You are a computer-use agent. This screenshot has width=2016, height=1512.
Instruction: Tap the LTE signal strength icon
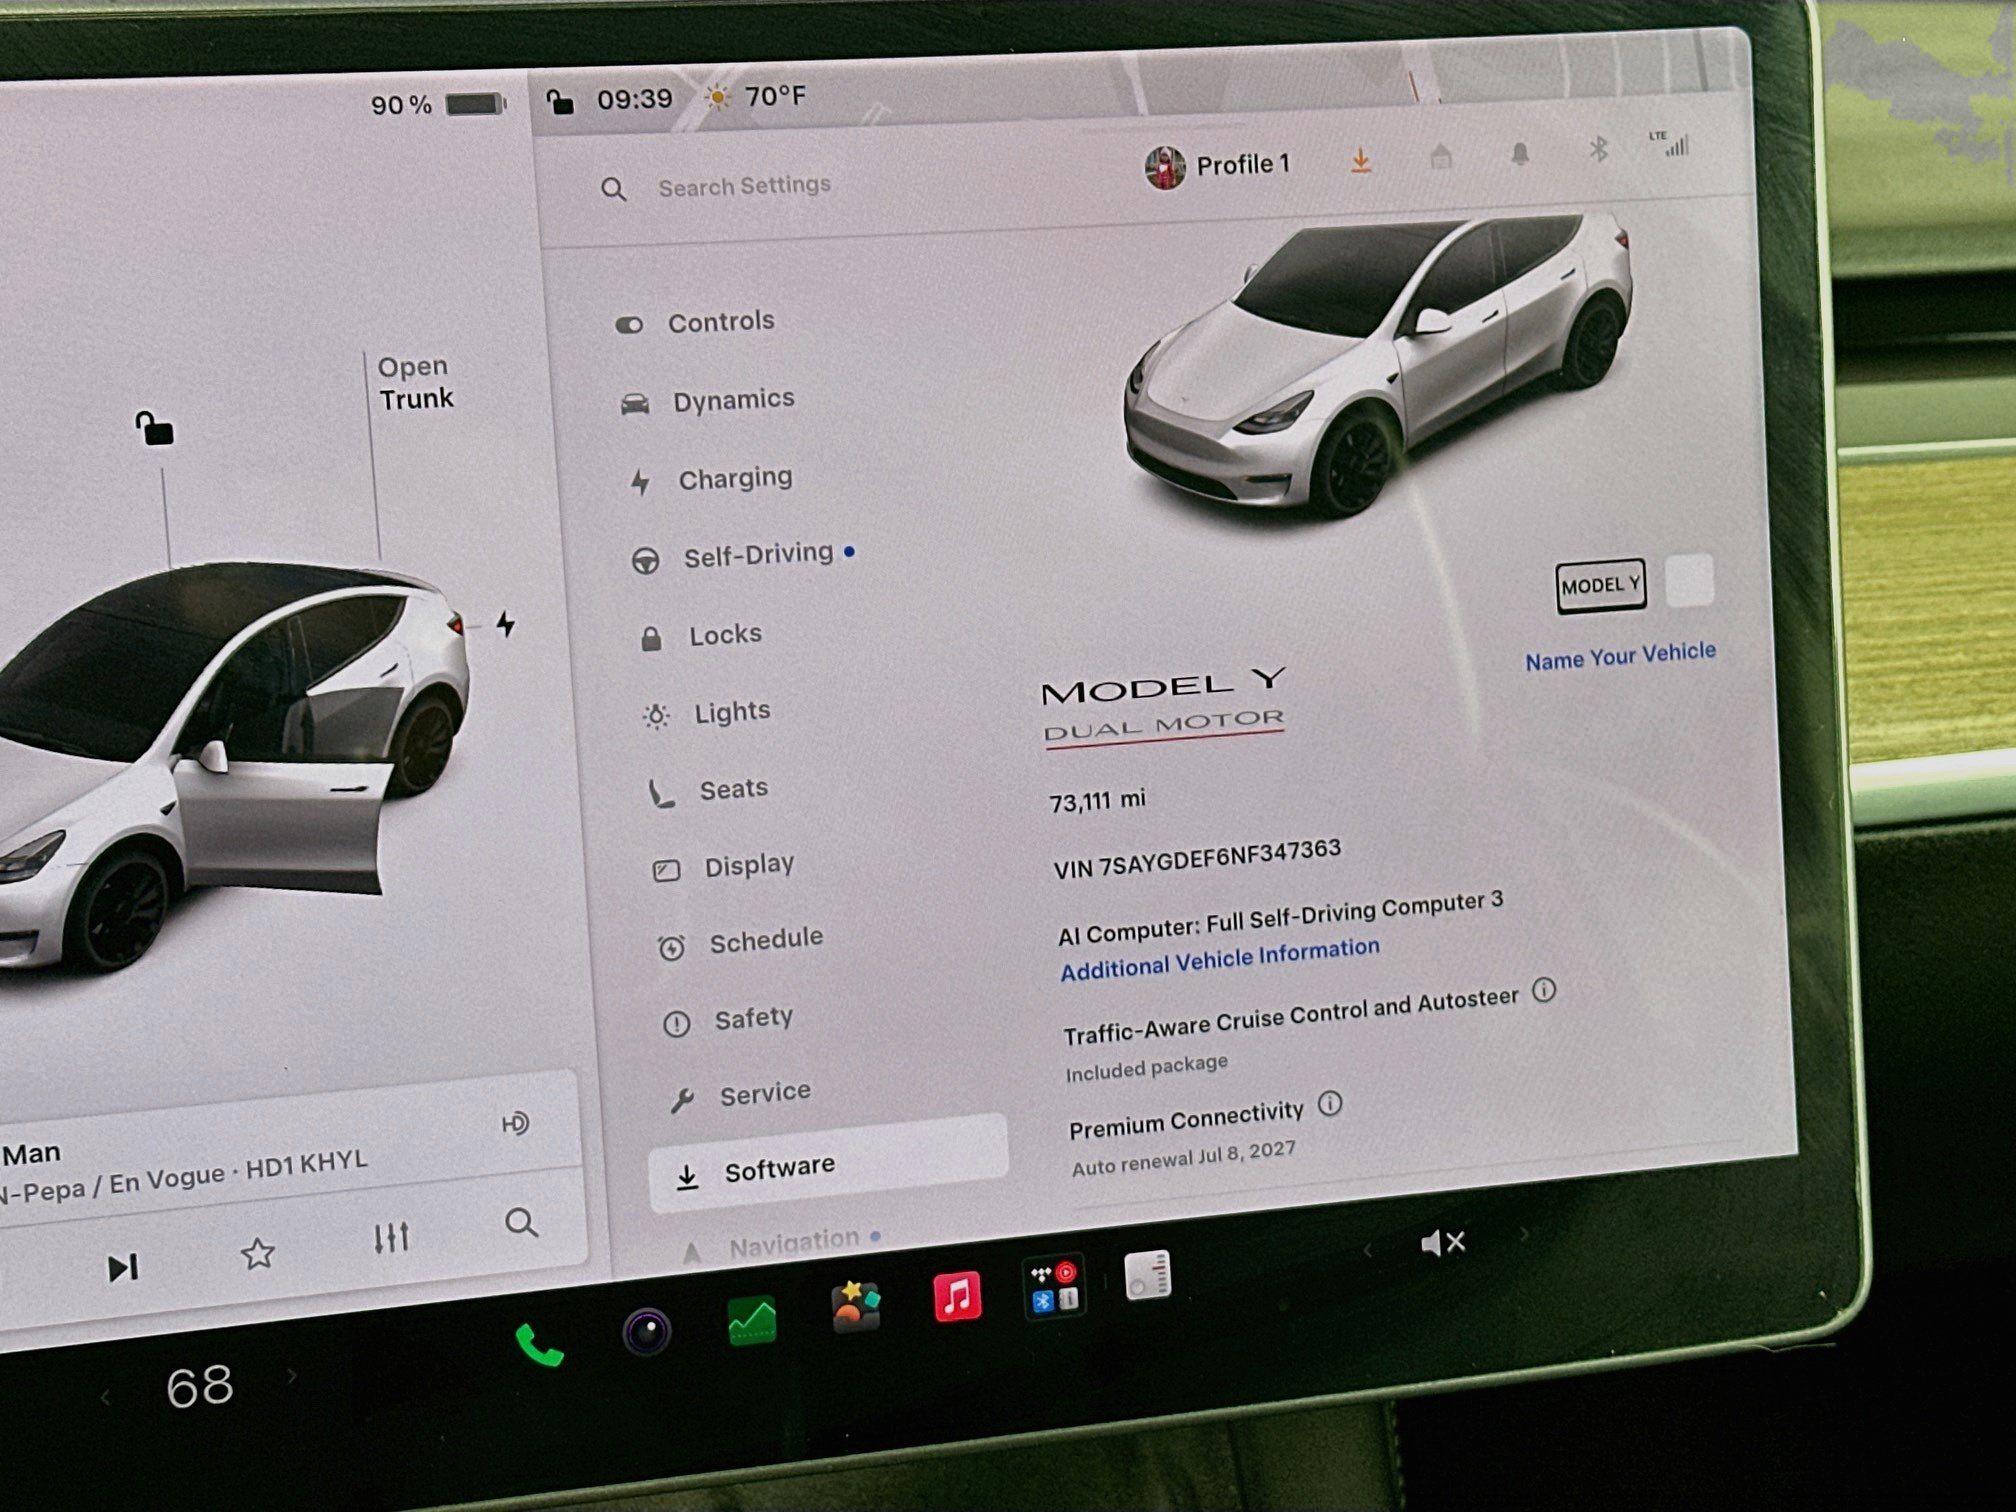point(1670,143)
